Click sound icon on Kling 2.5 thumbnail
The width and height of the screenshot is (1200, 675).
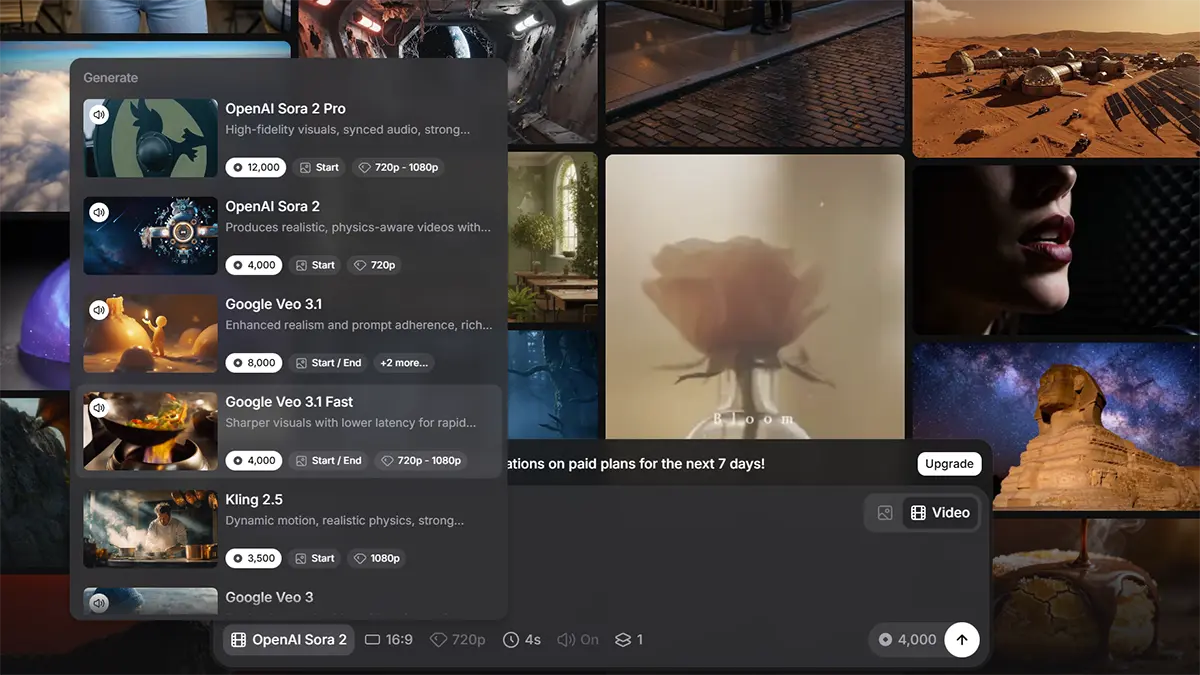(98, 506)
